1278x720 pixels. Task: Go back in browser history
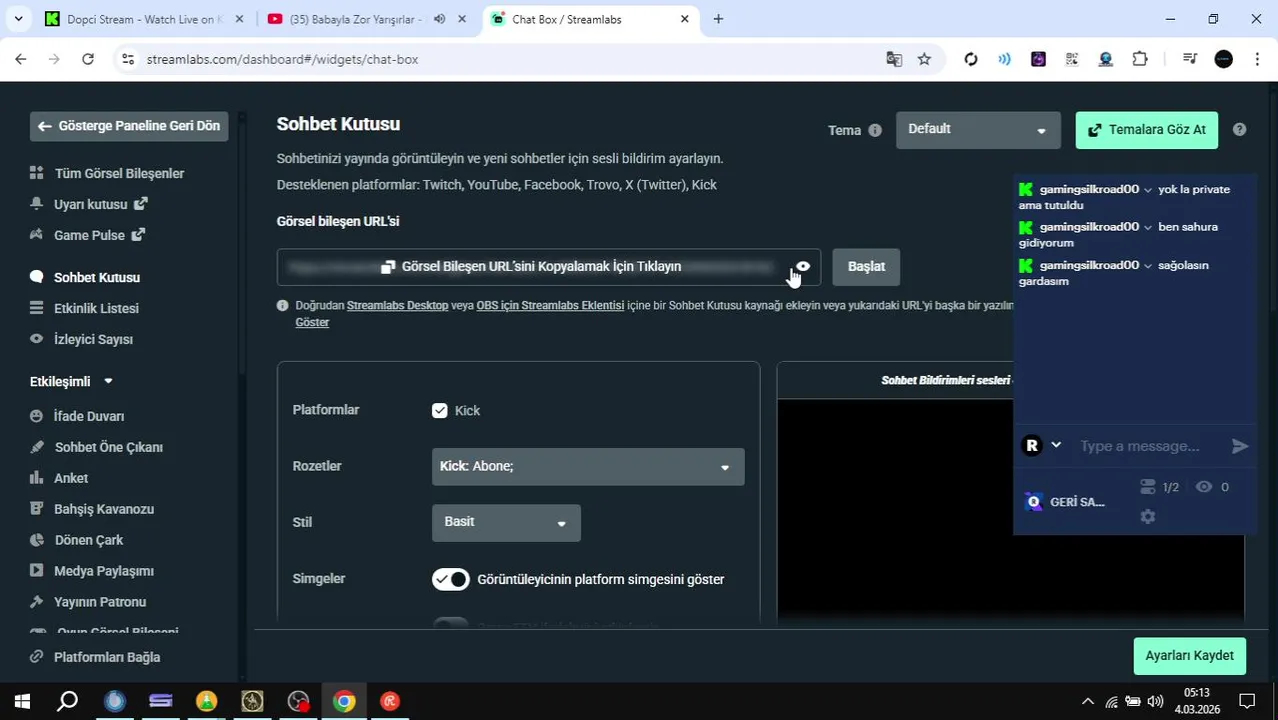tap(21, 59)
